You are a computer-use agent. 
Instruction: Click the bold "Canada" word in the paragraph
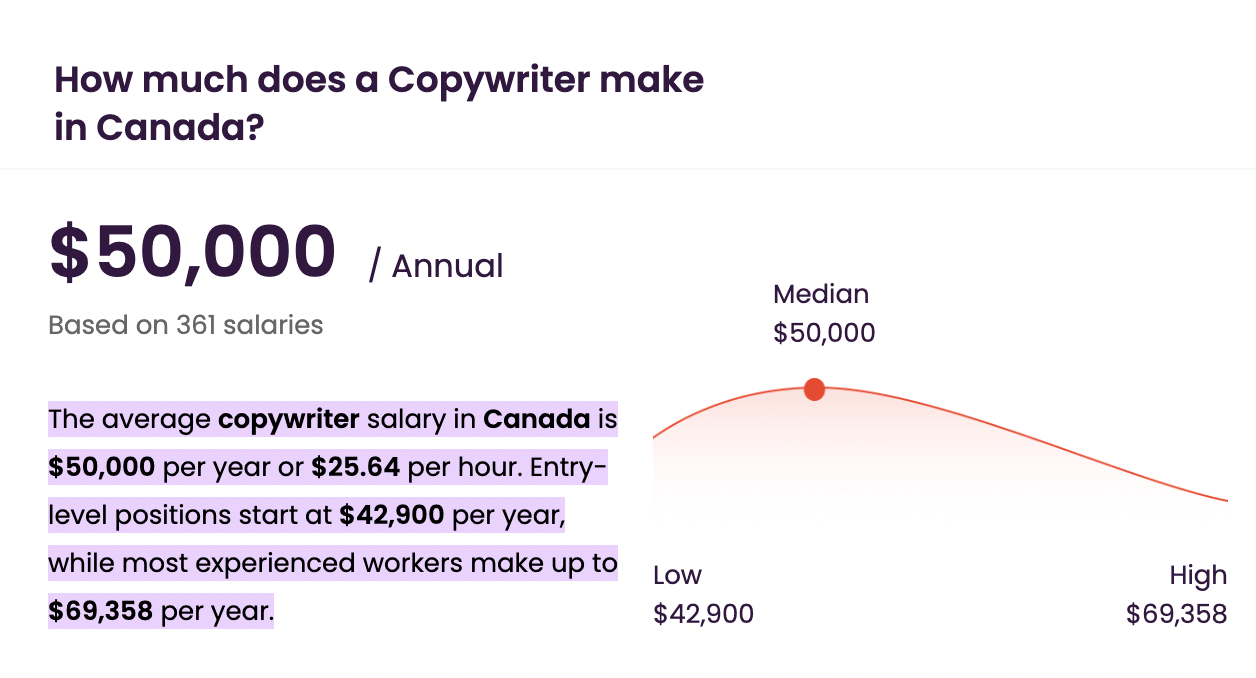click(537, 419)
